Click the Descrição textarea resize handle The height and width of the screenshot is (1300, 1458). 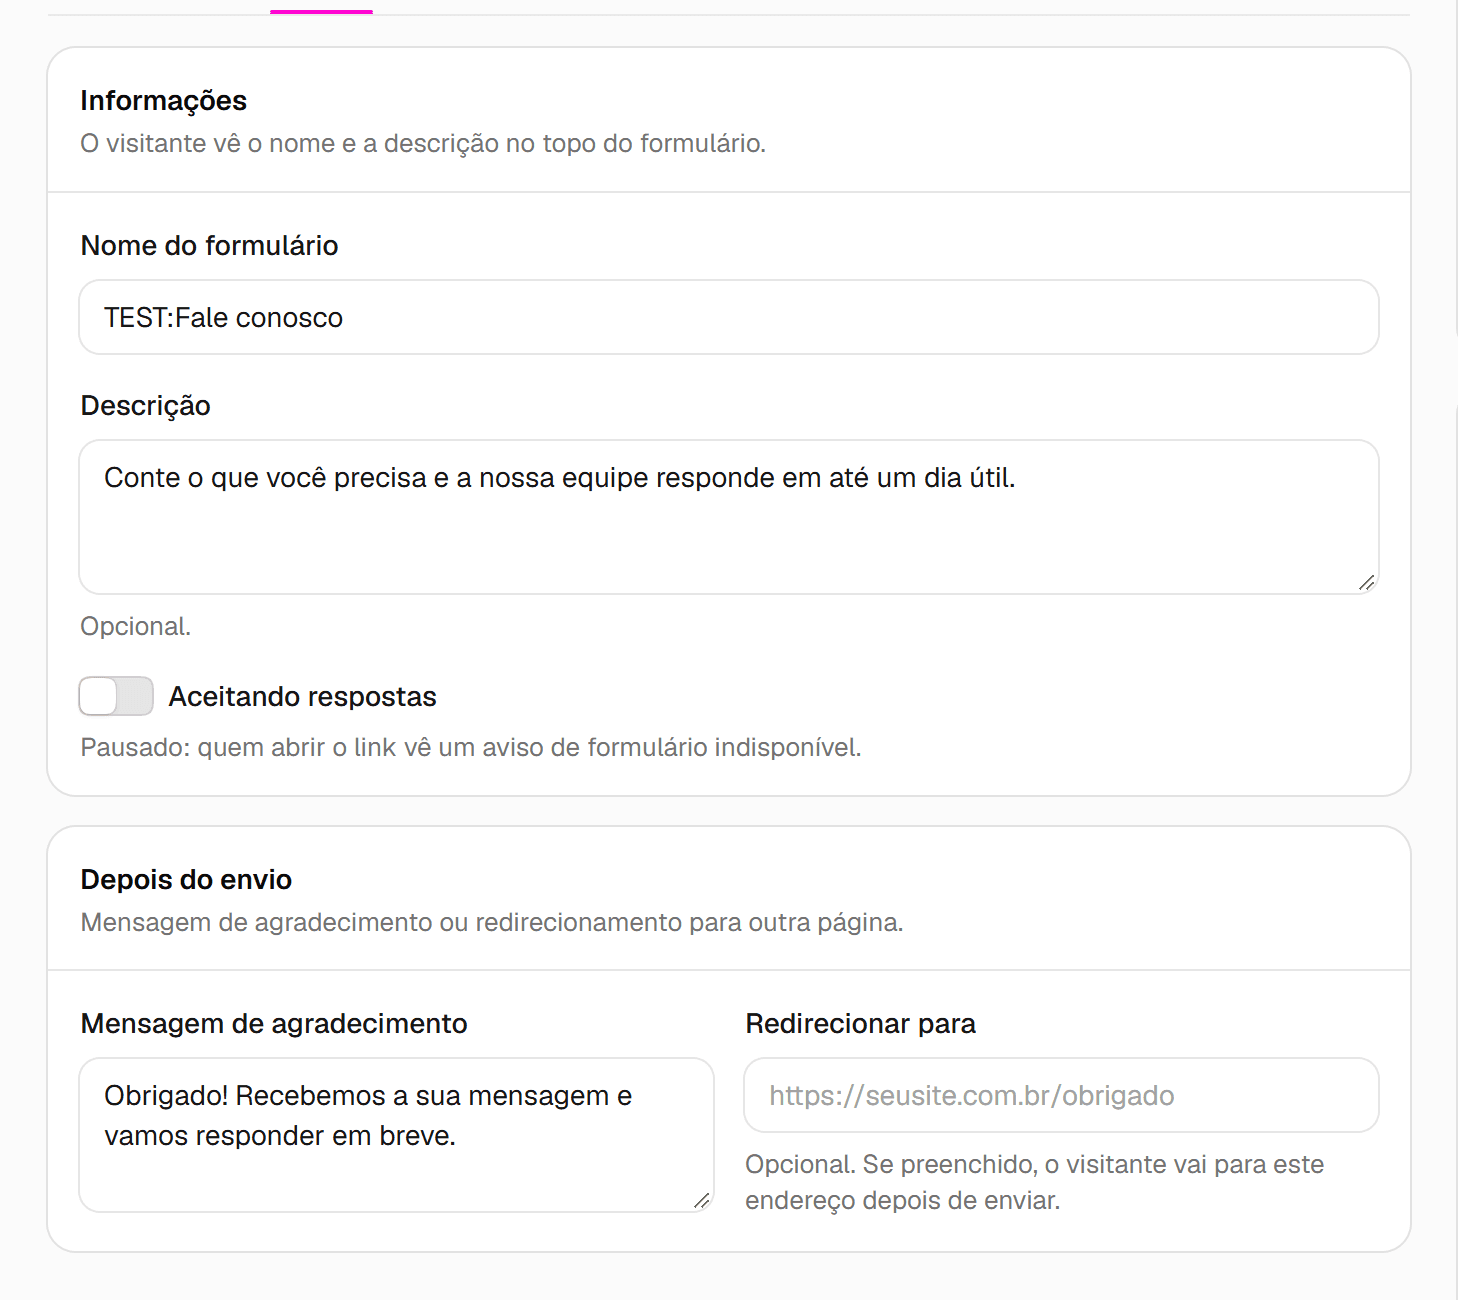point(1366,582)
